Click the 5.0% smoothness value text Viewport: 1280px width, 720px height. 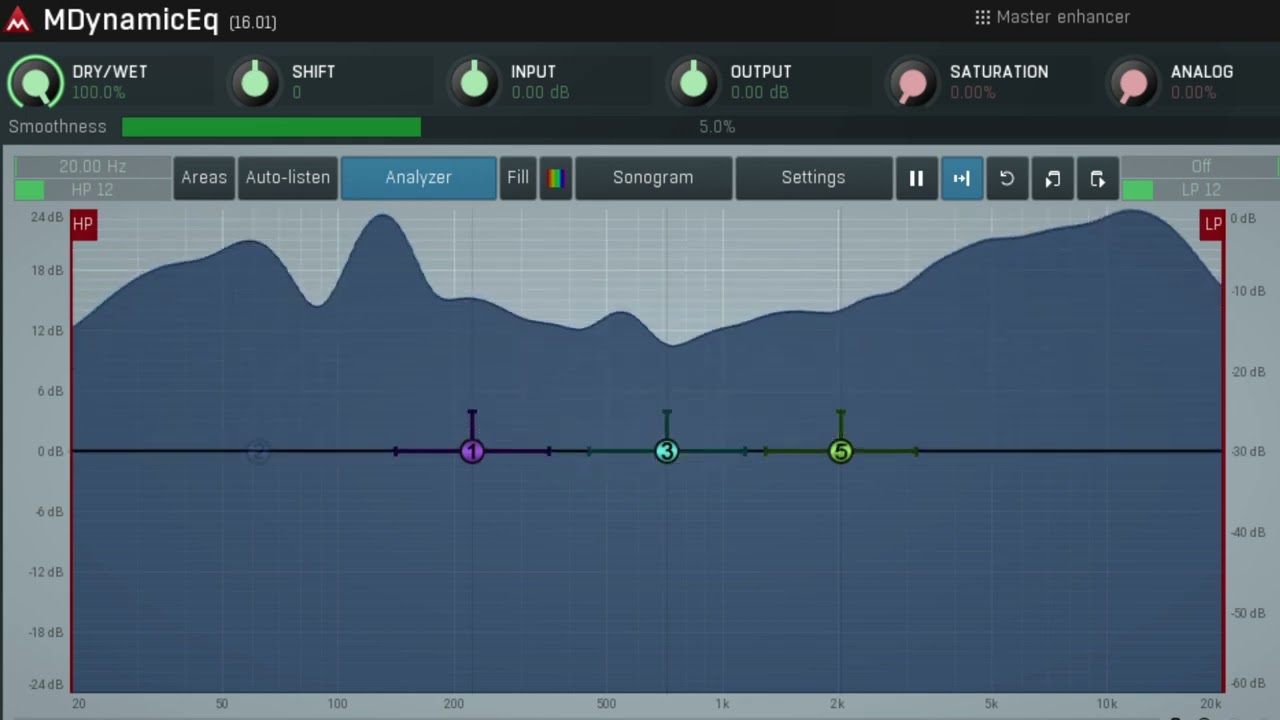coord(717,127)
